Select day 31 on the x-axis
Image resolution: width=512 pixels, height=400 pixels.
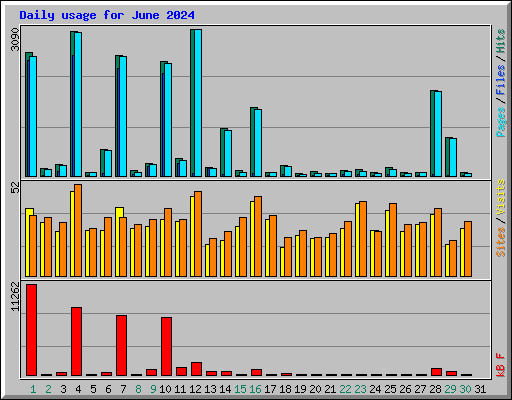(x=480, y=389)
